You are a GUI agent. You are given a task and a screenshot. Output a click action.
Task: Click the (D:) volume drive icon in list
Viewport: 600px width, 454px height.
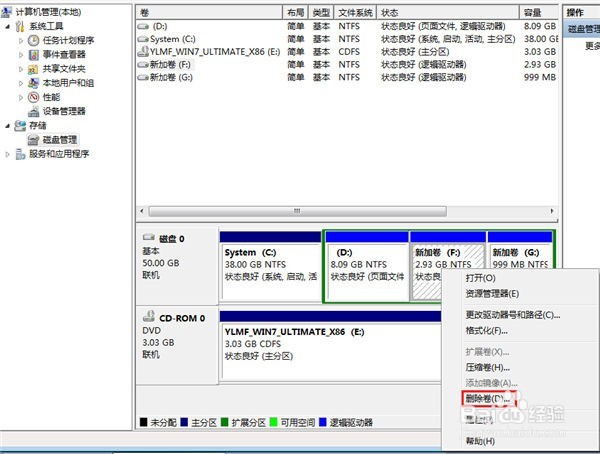[x=143, y=26]
